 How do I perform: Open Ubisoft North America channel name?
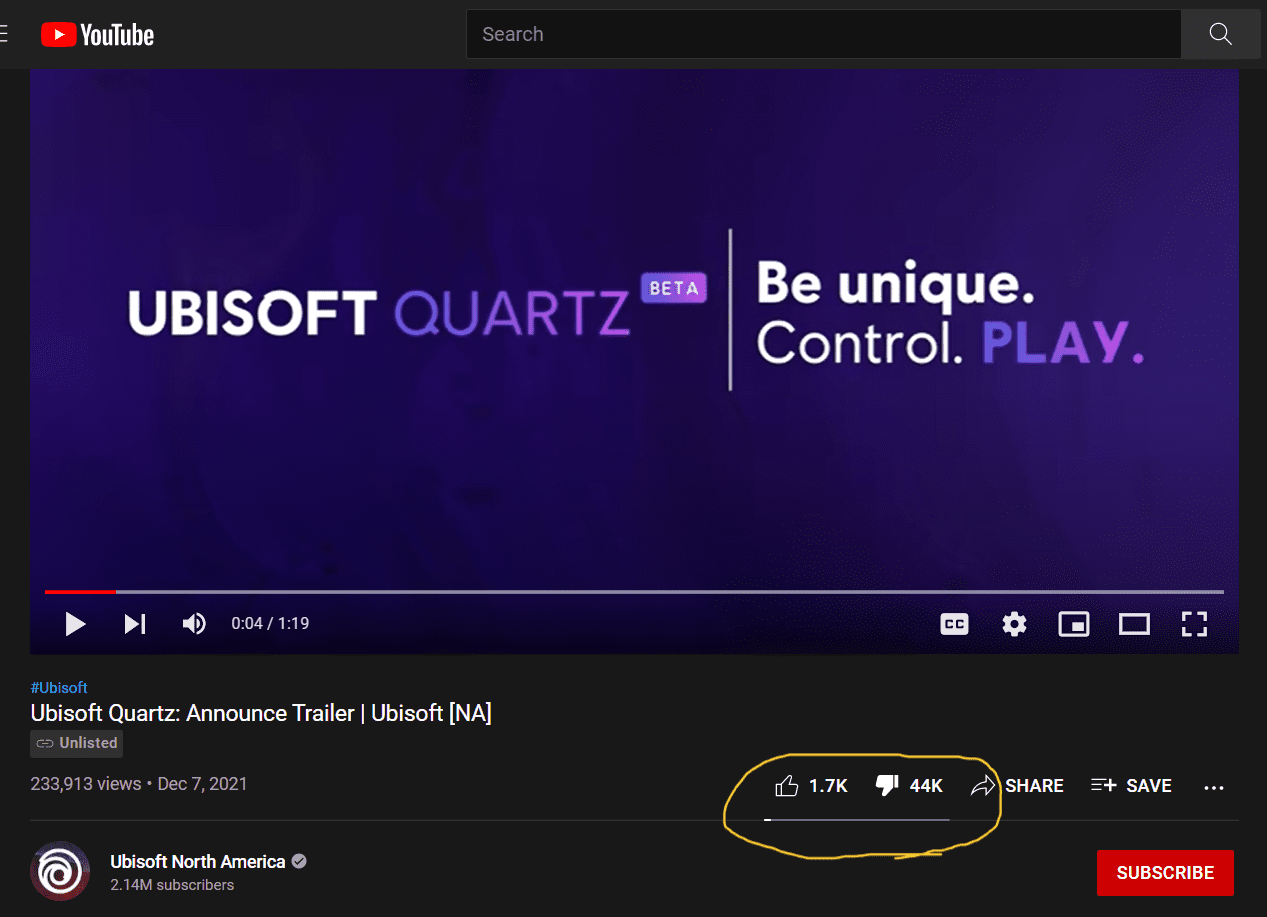coord(198,862)
